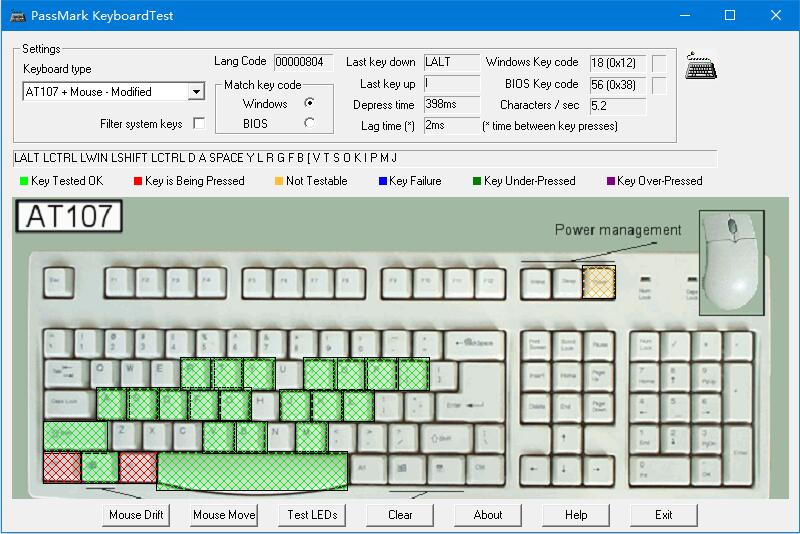The height and width of the screenshot is (534, 800).
Task: Open the Help button
Action: [576, 515]
